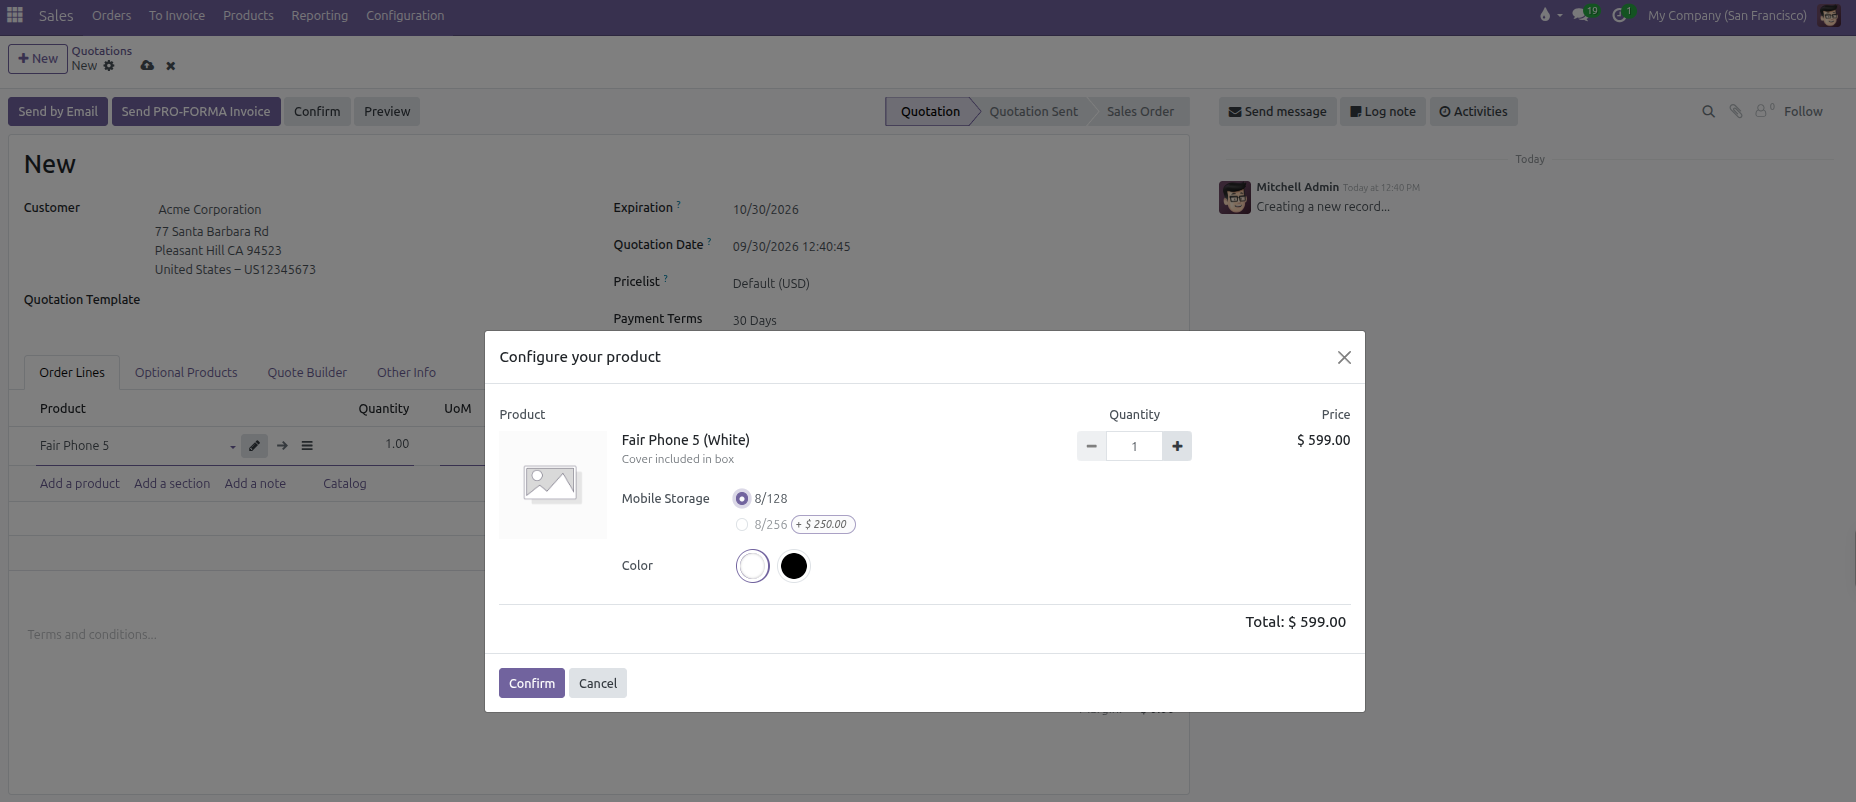Click the quantity input in the dialog
This screenshot has height=802, width=1856.
[x=1134, y=446]
